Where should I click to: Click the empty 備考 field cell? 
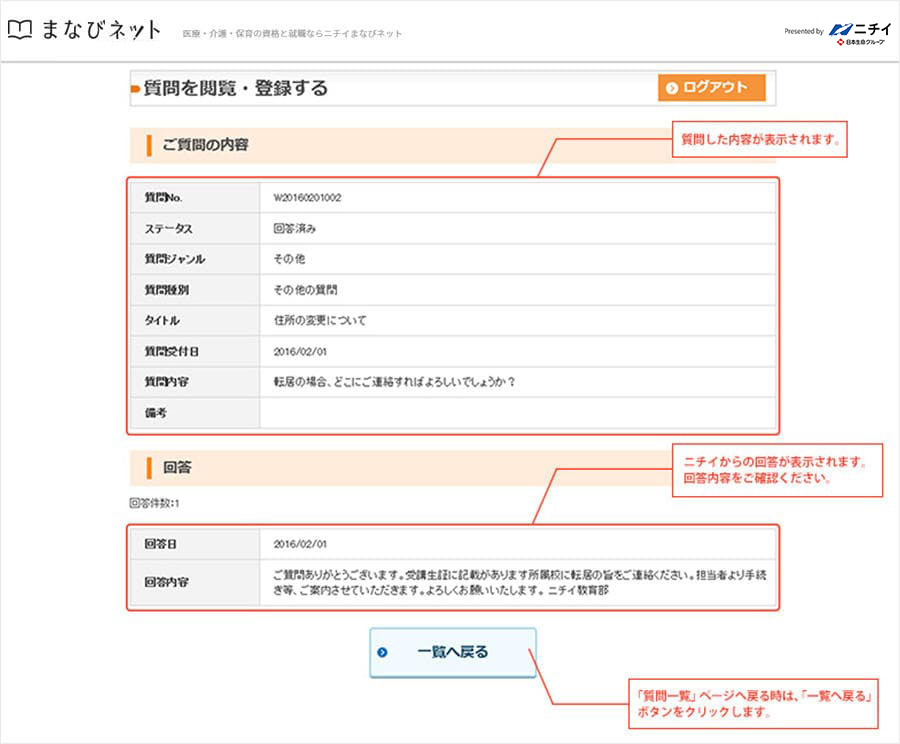(x=516, y=412)
